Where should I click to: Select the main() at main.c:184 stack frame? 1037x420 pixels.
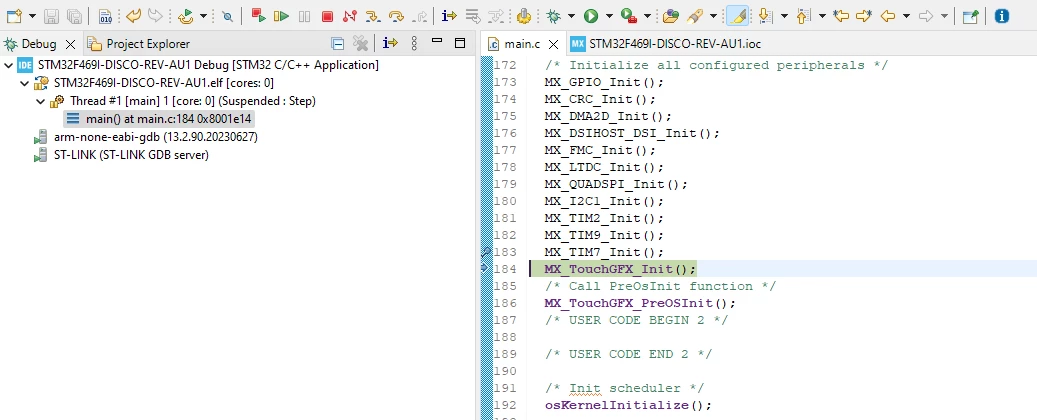pos(159,120)
